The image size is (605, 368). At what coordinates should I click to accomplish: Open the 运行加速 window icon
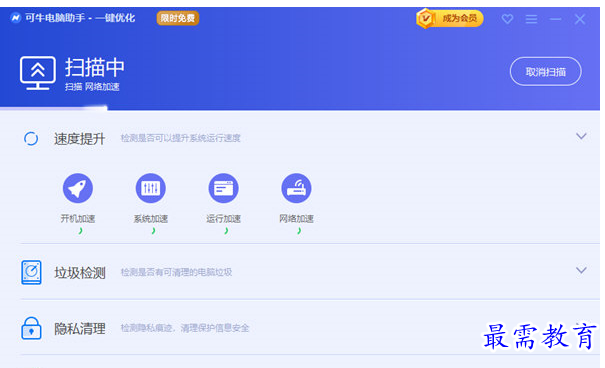pos(223,188)
